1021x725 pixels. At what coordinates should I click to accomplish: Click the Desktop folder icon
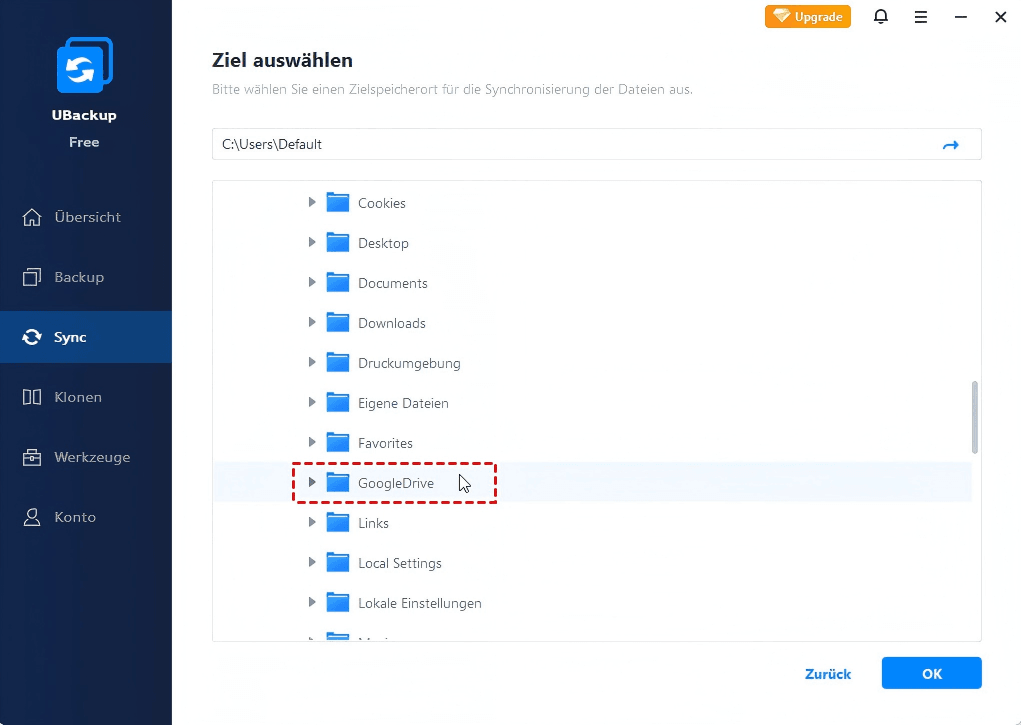coord(338,243)
